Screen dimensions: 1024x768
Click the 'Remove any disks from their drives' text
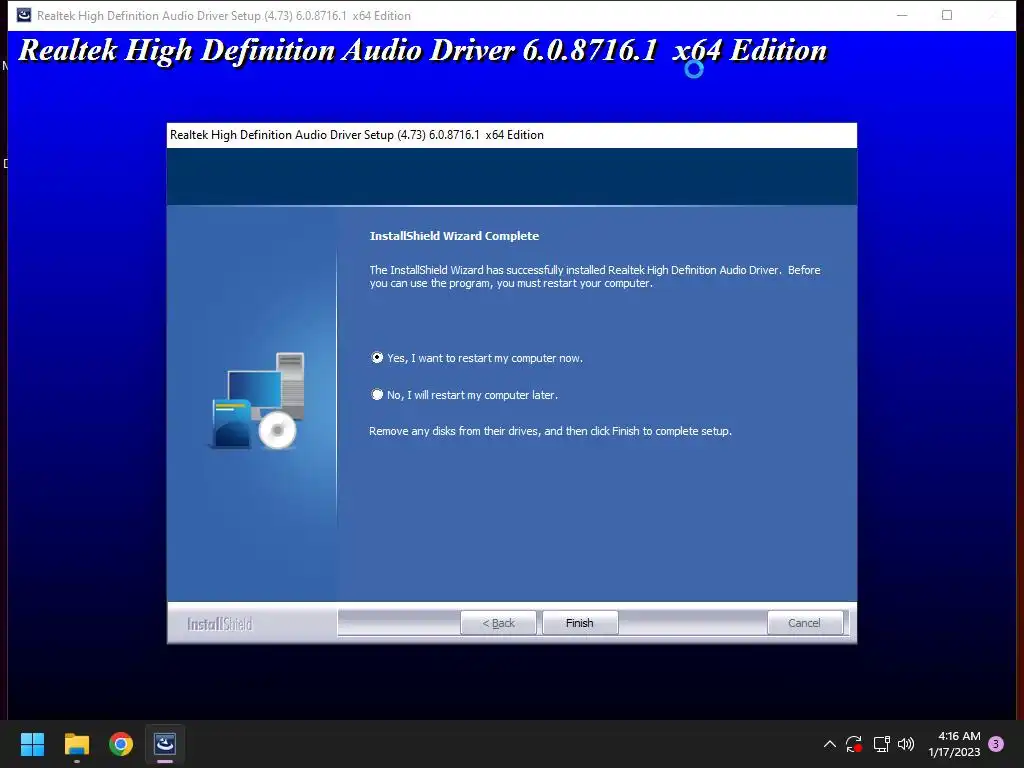coord(550,431)
